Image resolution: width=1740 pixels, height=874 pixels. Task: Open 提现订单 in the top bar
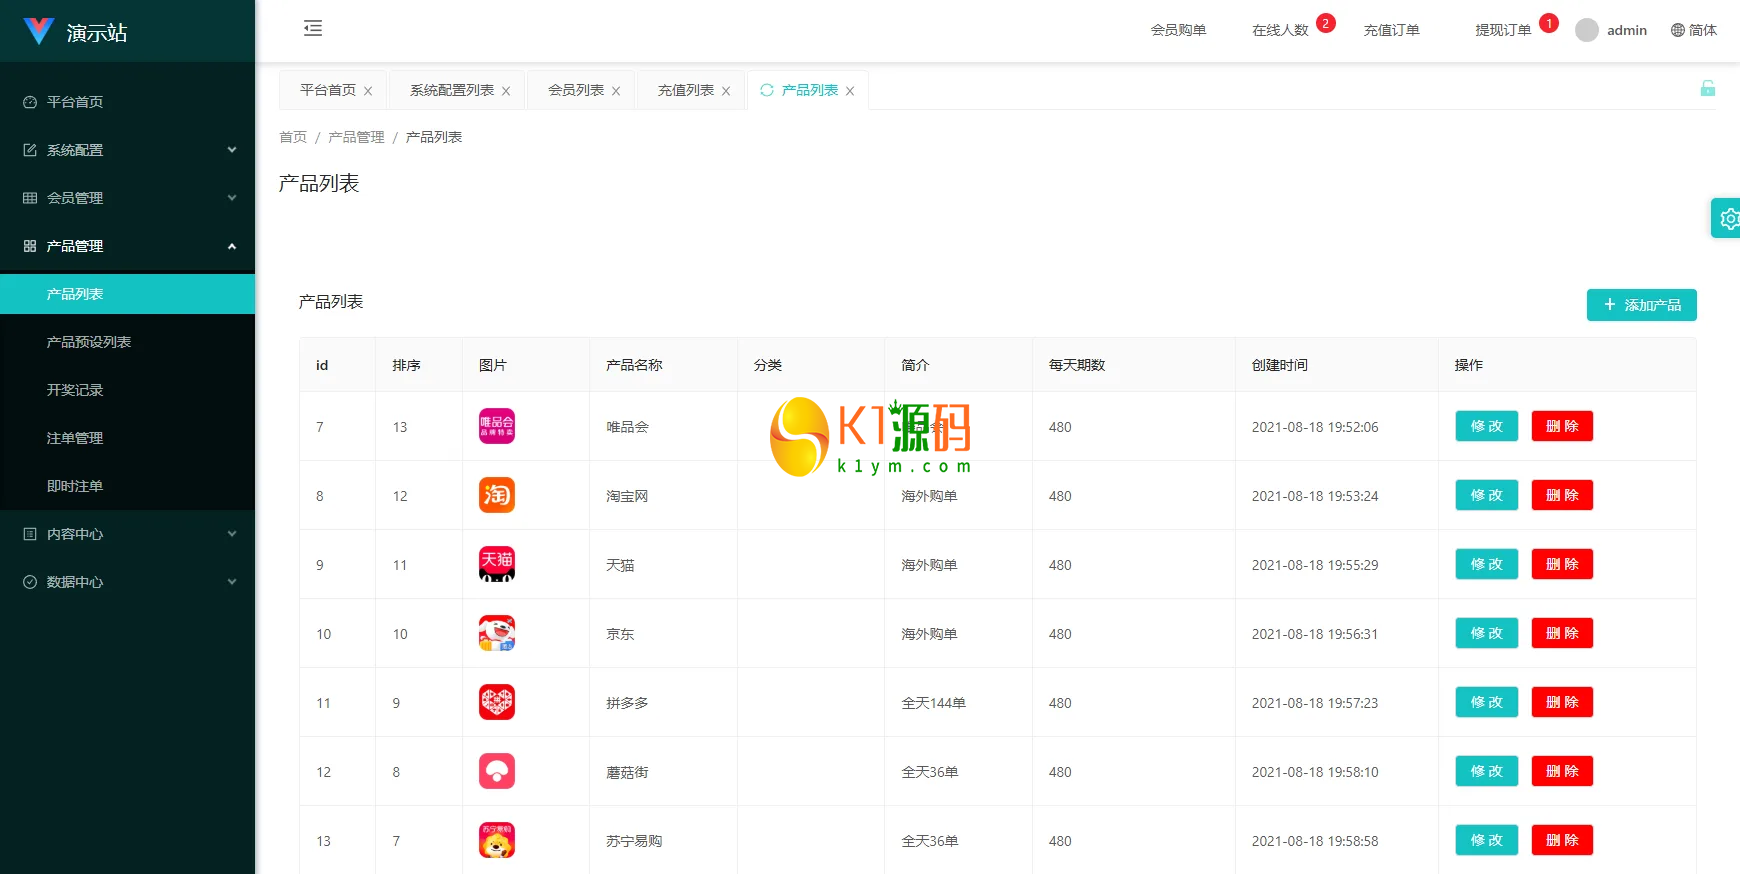(1503, 30)
